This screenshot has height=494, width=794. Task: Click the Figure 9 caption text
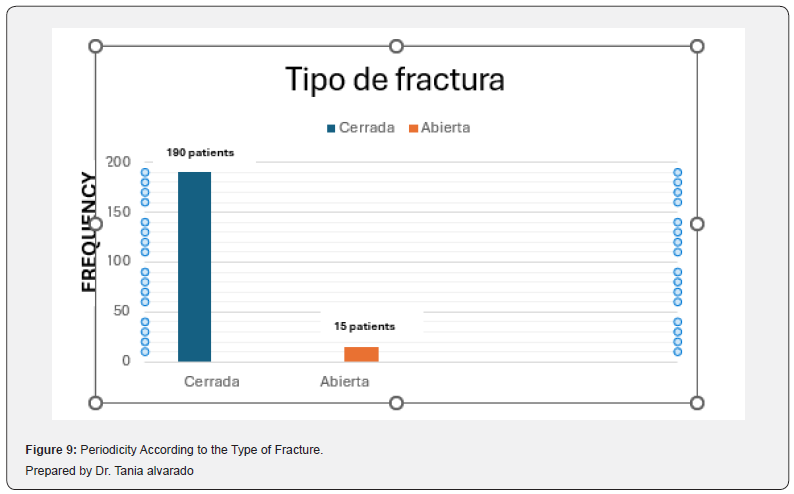pyautogui.click(x=174, y=449)
